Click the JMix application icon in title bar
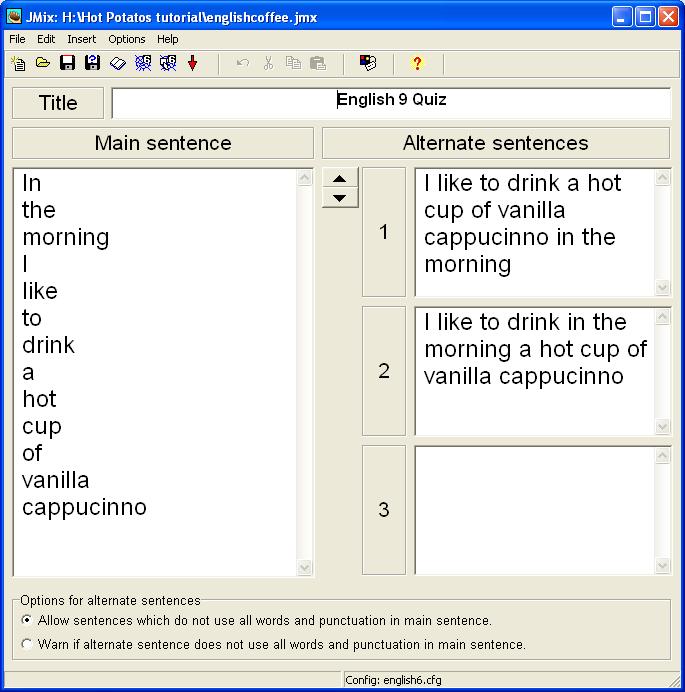Viewport: 685px width, 692px height. pyautogui.click(x=14, y=16)
